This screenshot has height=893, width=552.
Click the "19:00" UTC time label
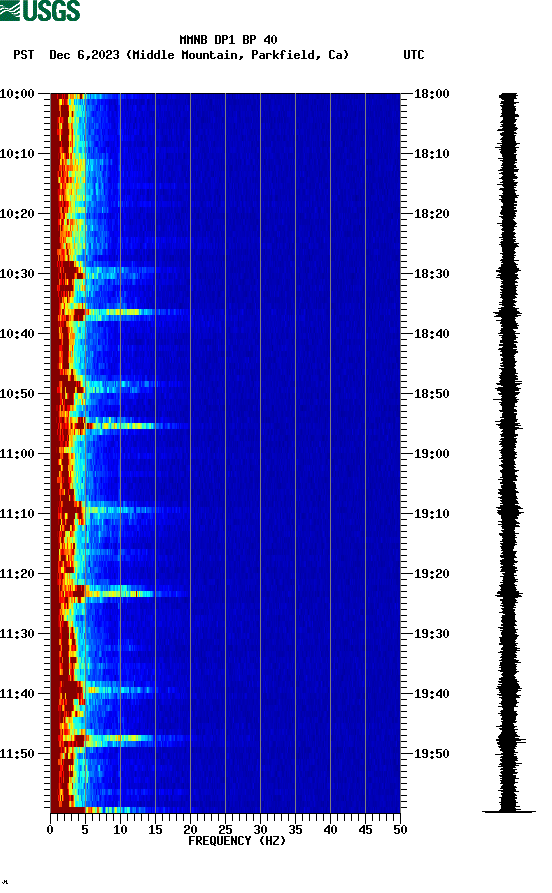coord(432,454)
